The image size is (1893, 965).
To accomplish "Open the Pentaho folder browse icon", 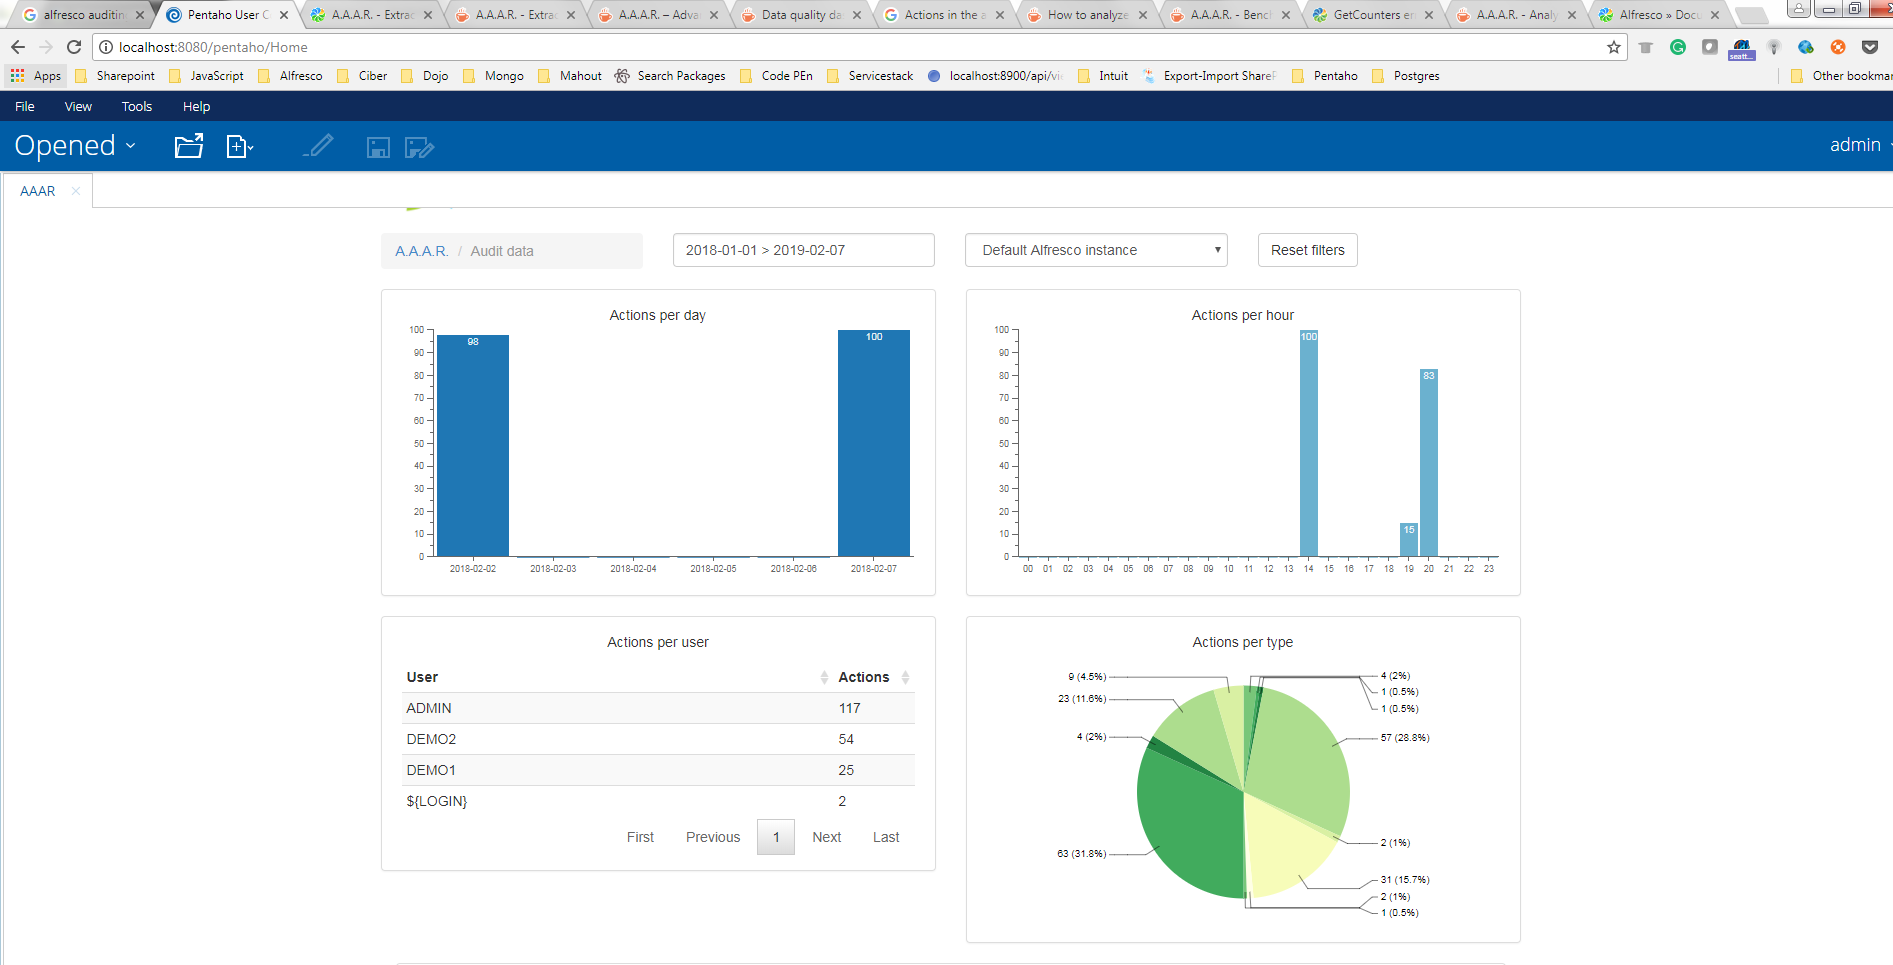I will (x=188, y=146).
